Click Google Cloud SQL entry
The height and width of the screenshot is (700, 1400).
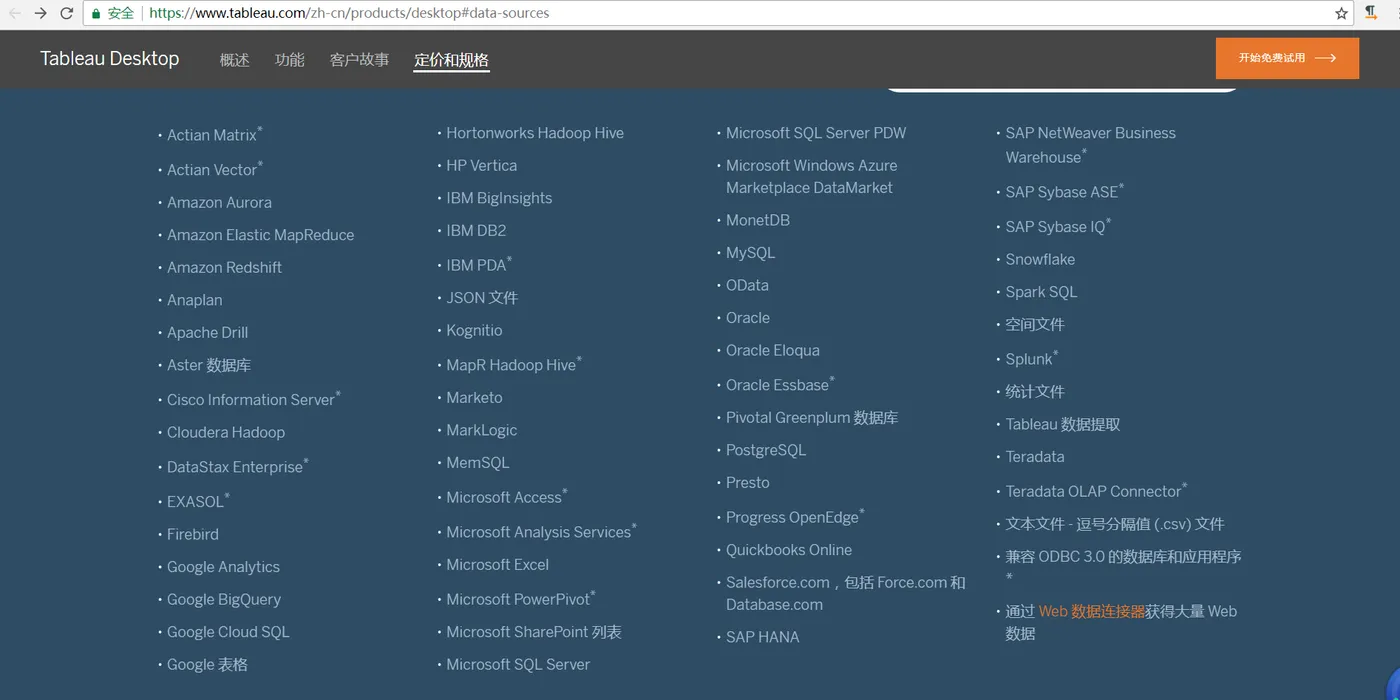tap(228, 632)
